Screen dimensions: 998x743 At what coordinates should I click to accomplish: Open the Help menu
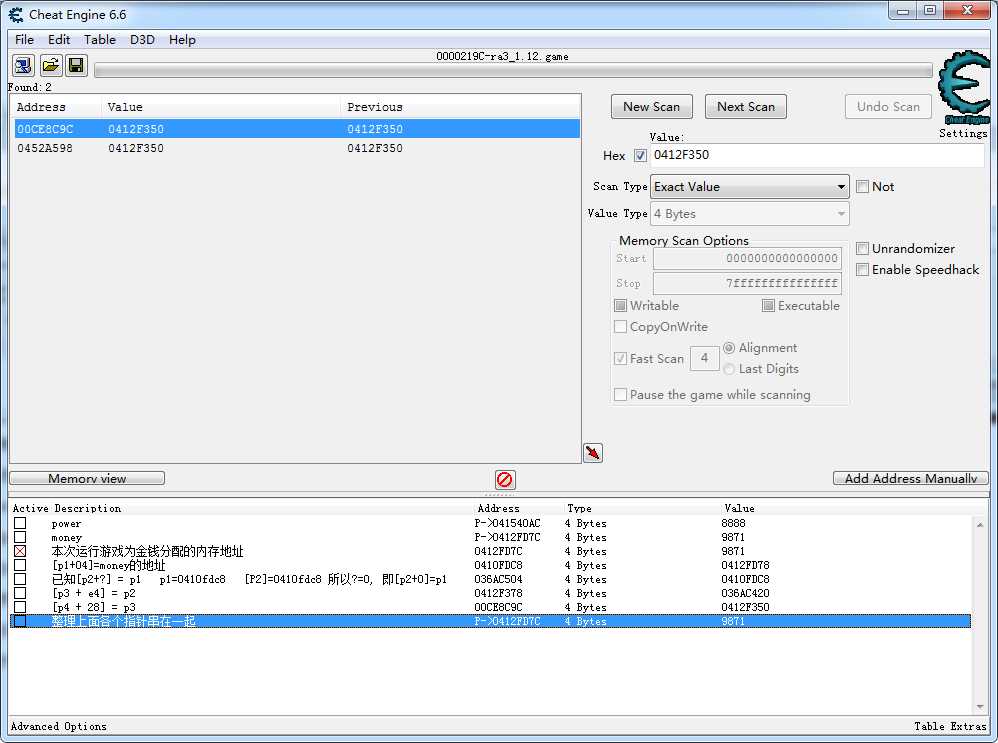pos(182,39)
